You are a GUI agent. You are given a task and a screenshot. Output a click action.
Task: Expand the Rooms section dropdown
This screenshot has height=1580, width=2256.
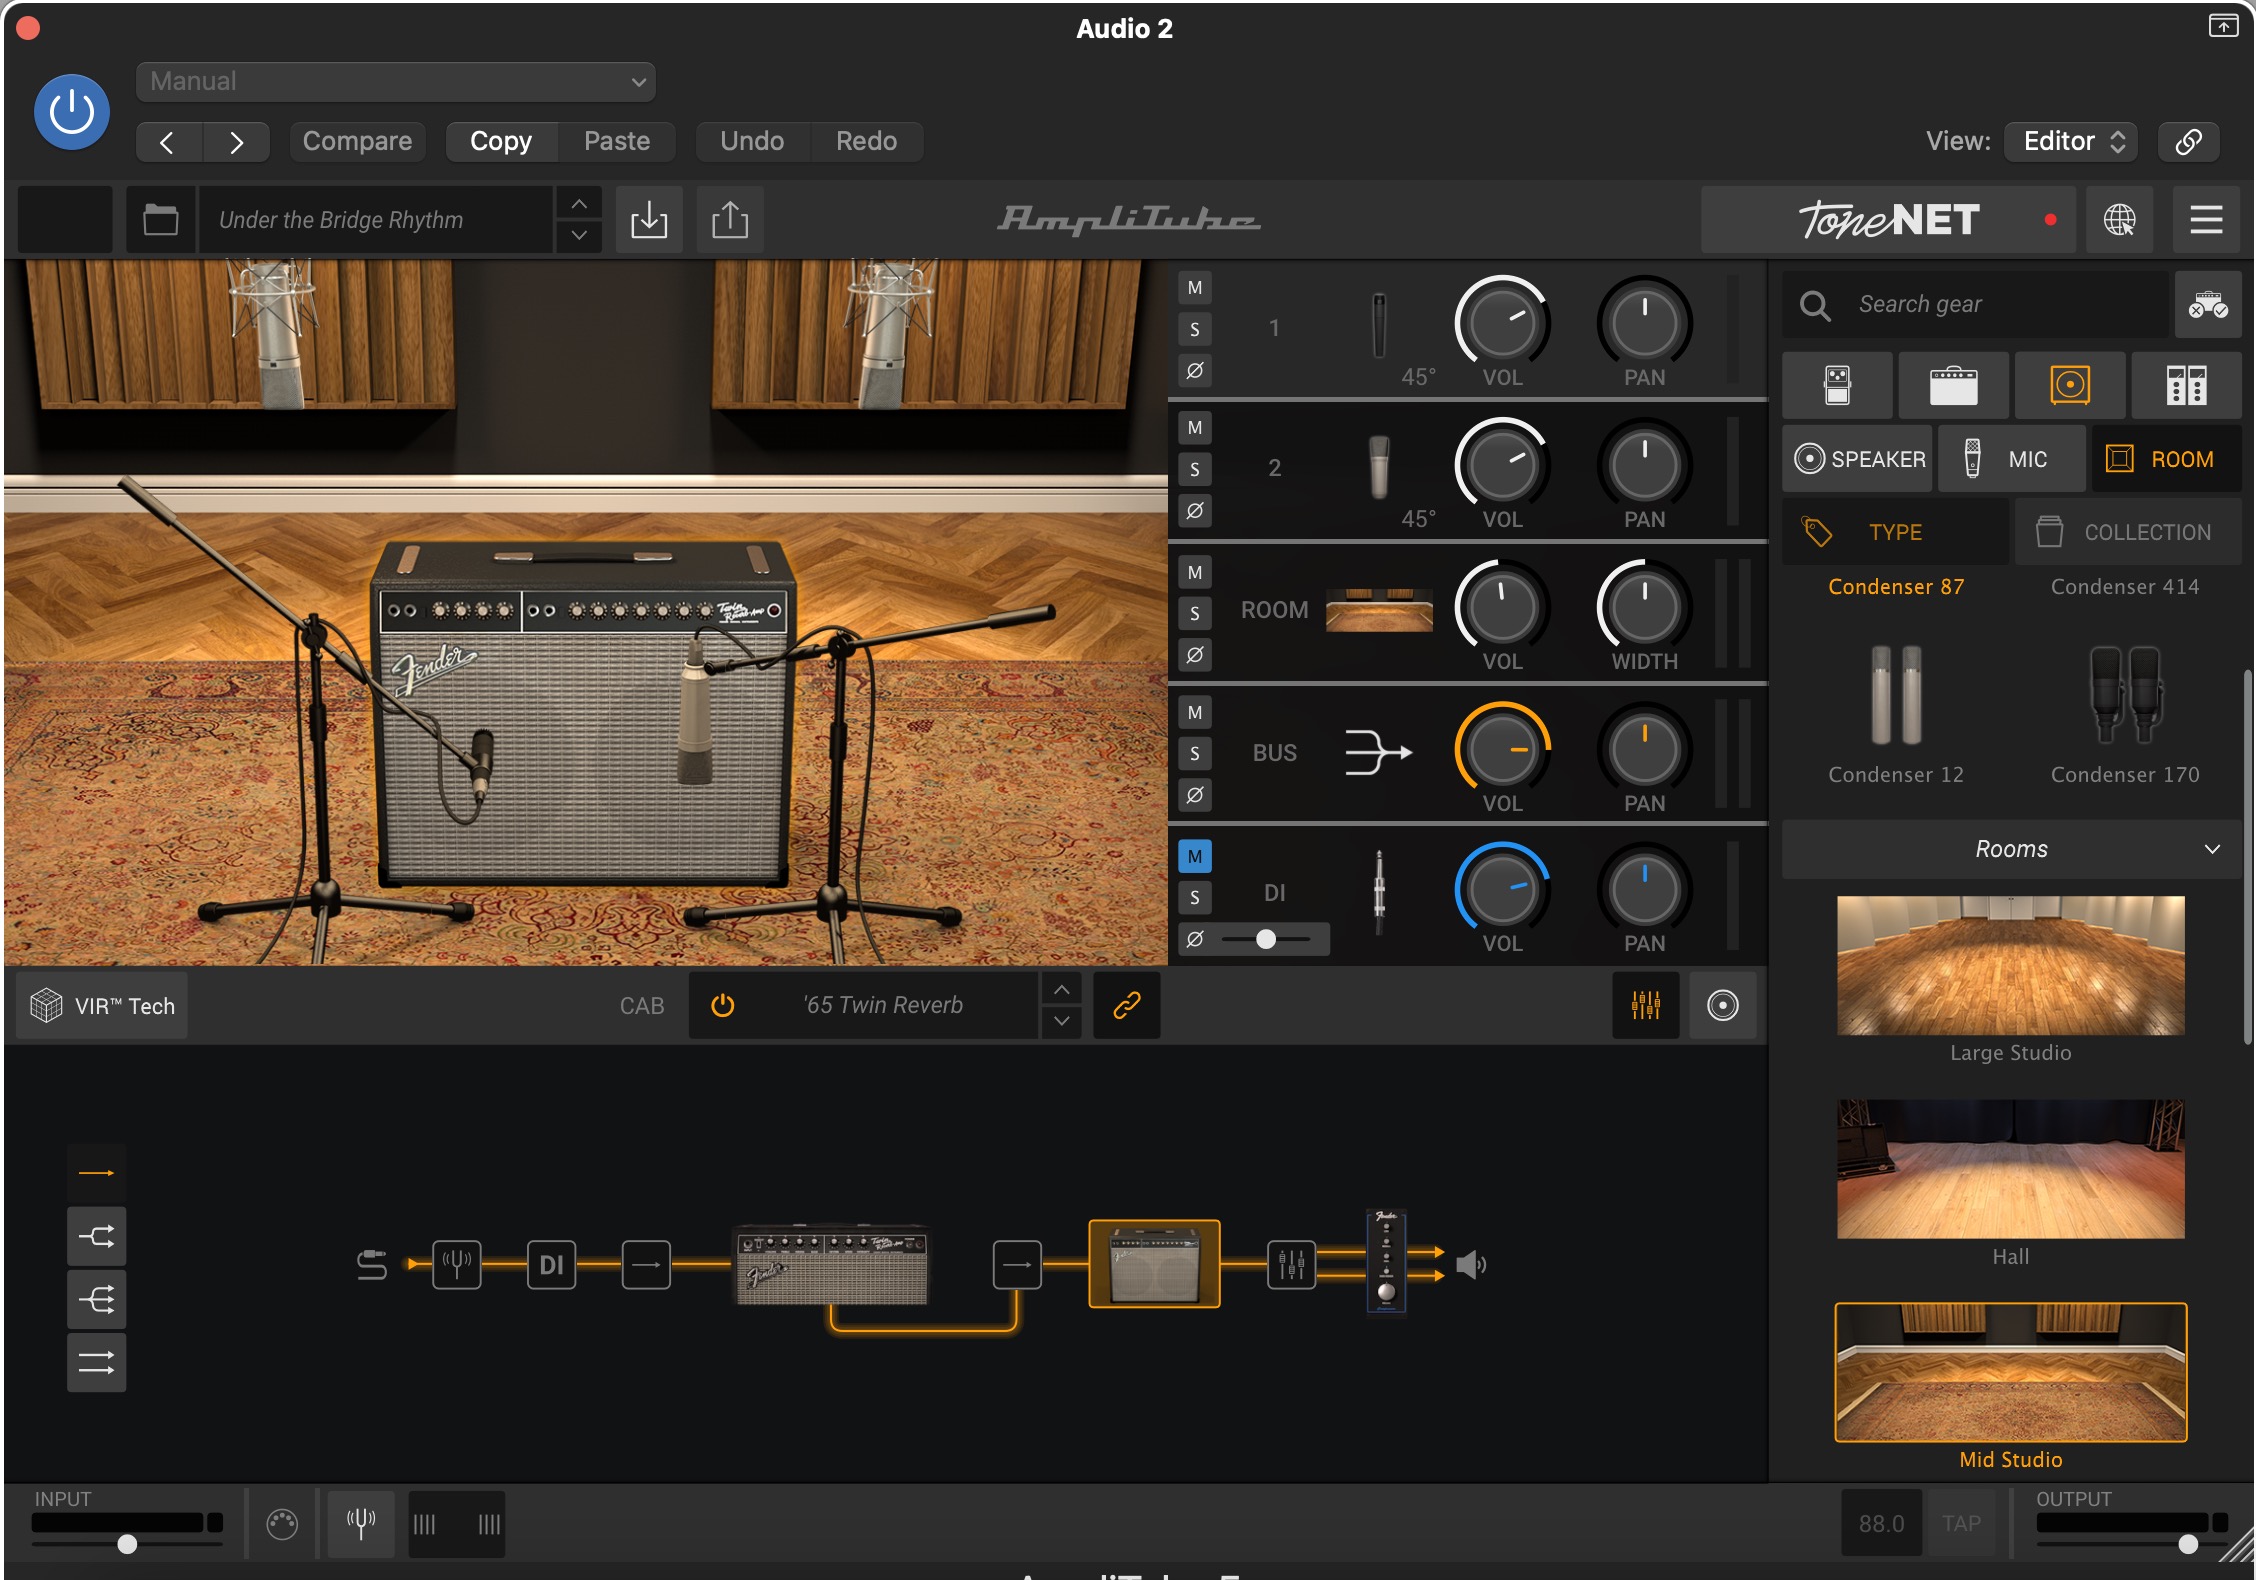click(2011, 849)
